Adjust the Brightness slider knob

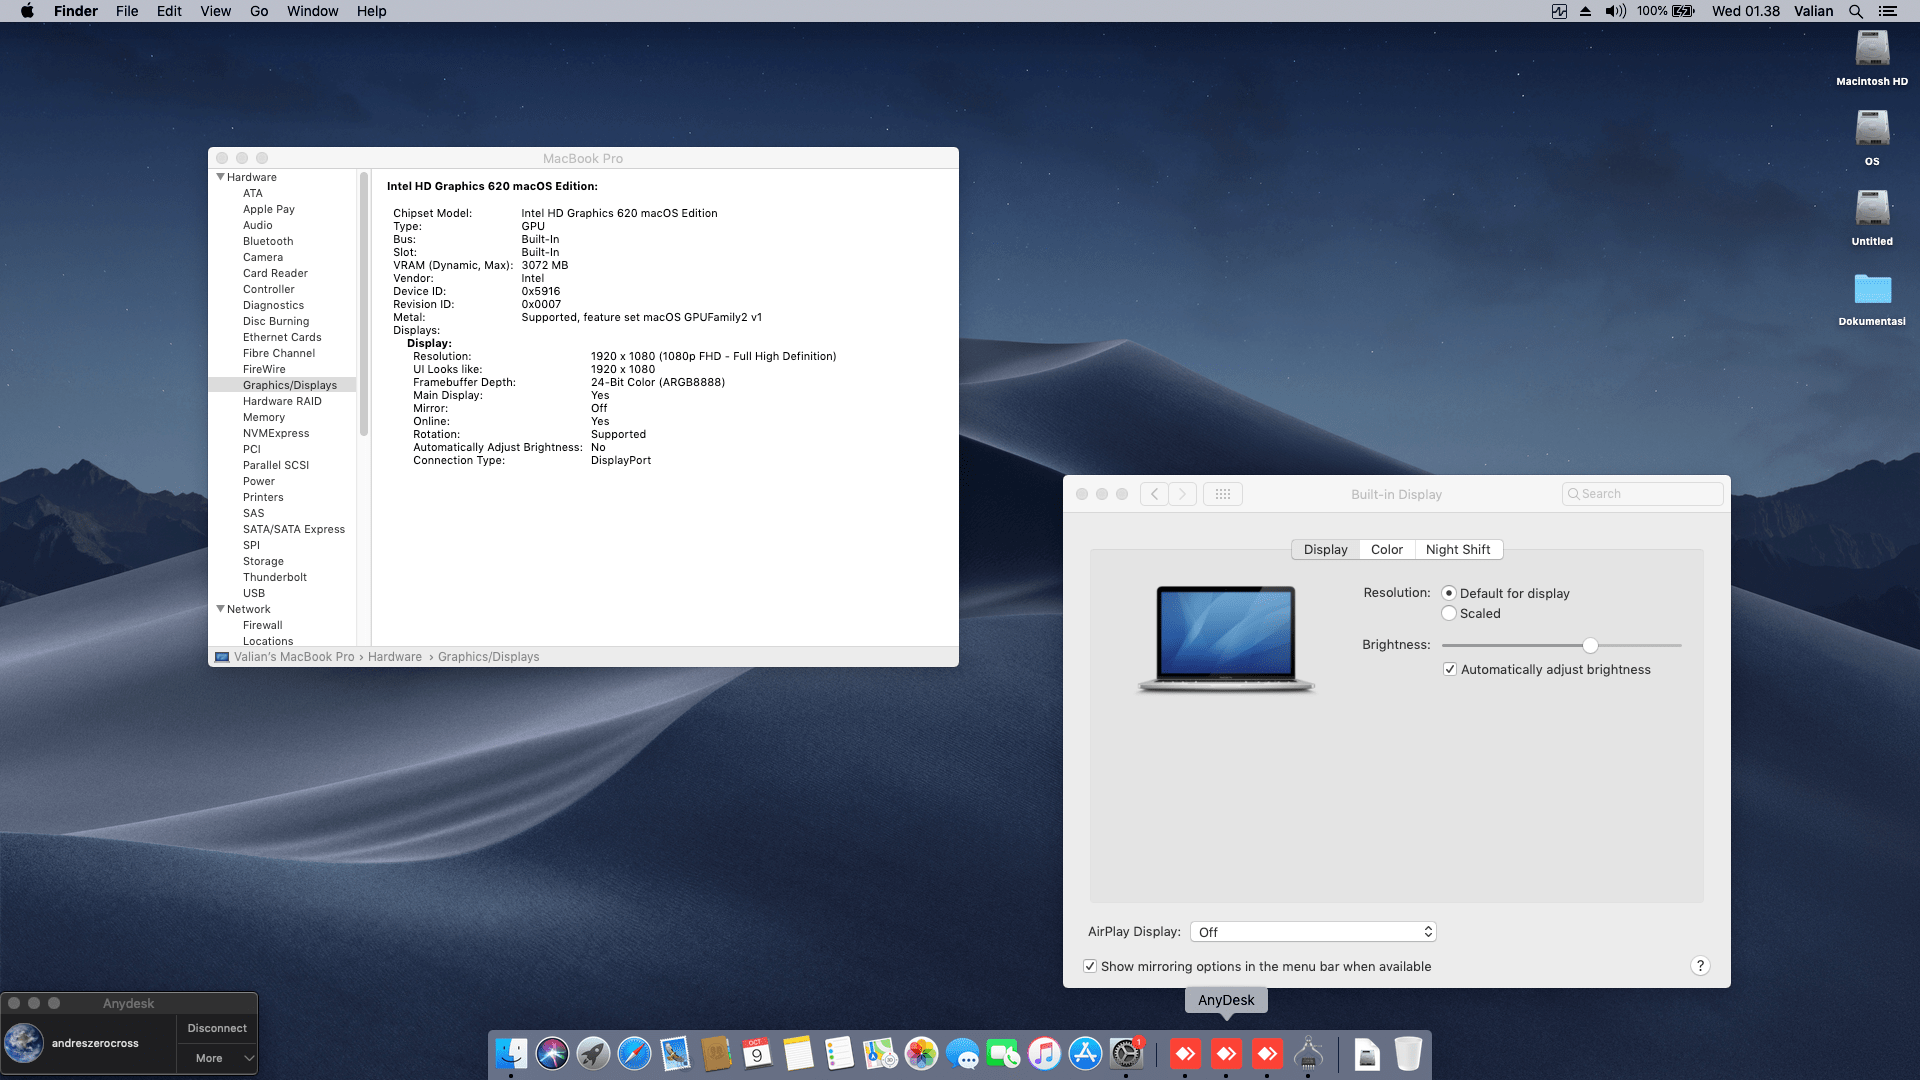(x=1590, y=645)
